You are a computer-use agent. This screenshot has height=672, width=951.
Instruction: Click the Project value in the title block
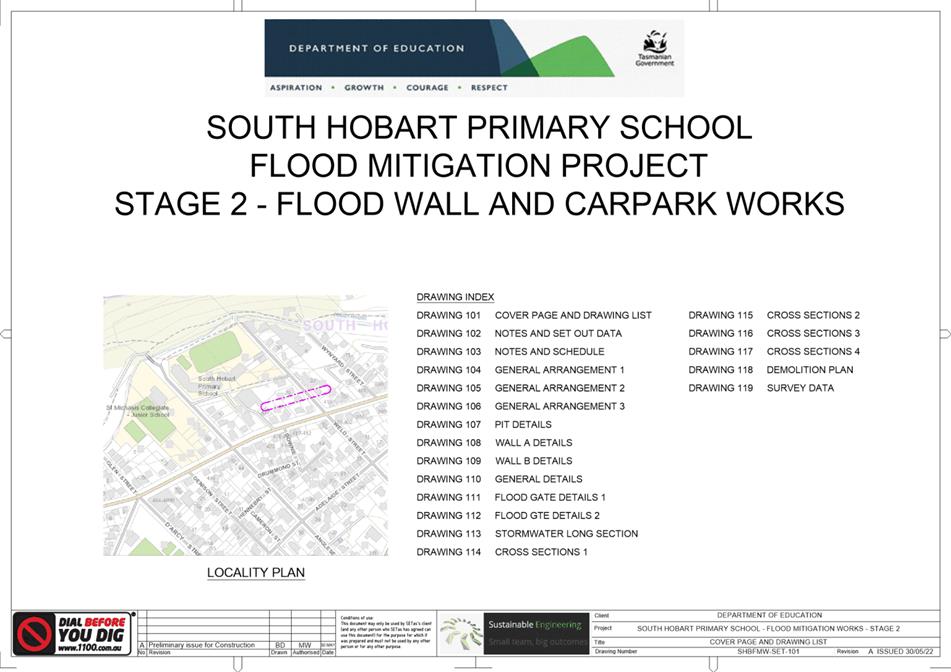pyautogui.click(x=768, y=628)
